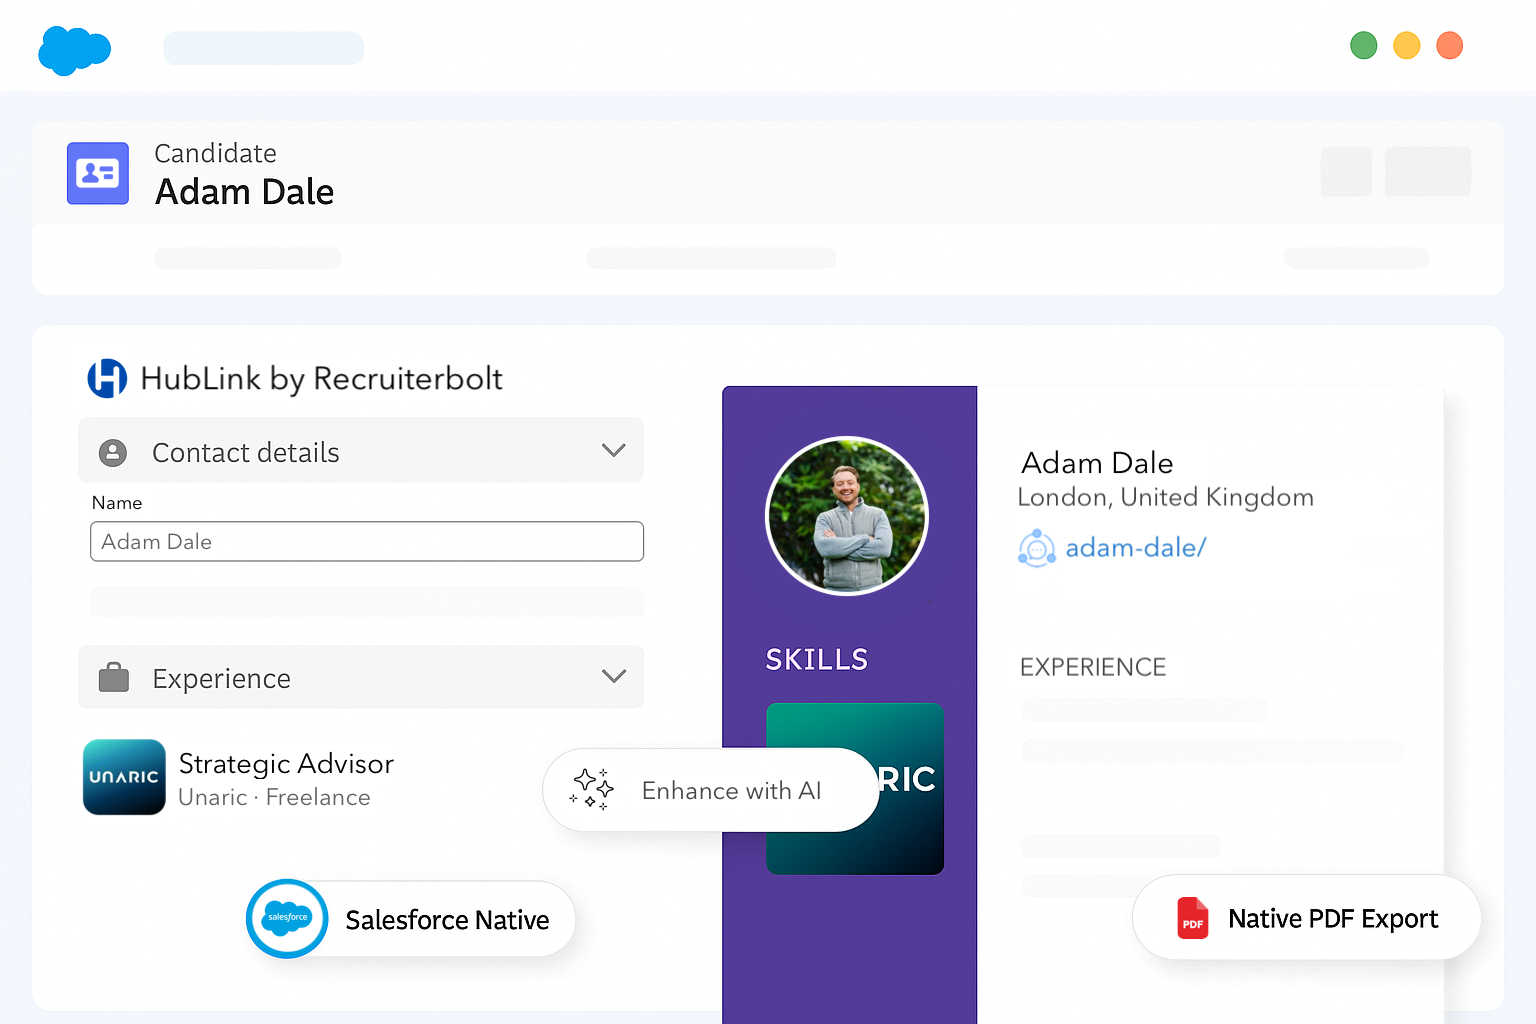
Task: Click the yellow window dot
Action: [x=1407, y=45]
